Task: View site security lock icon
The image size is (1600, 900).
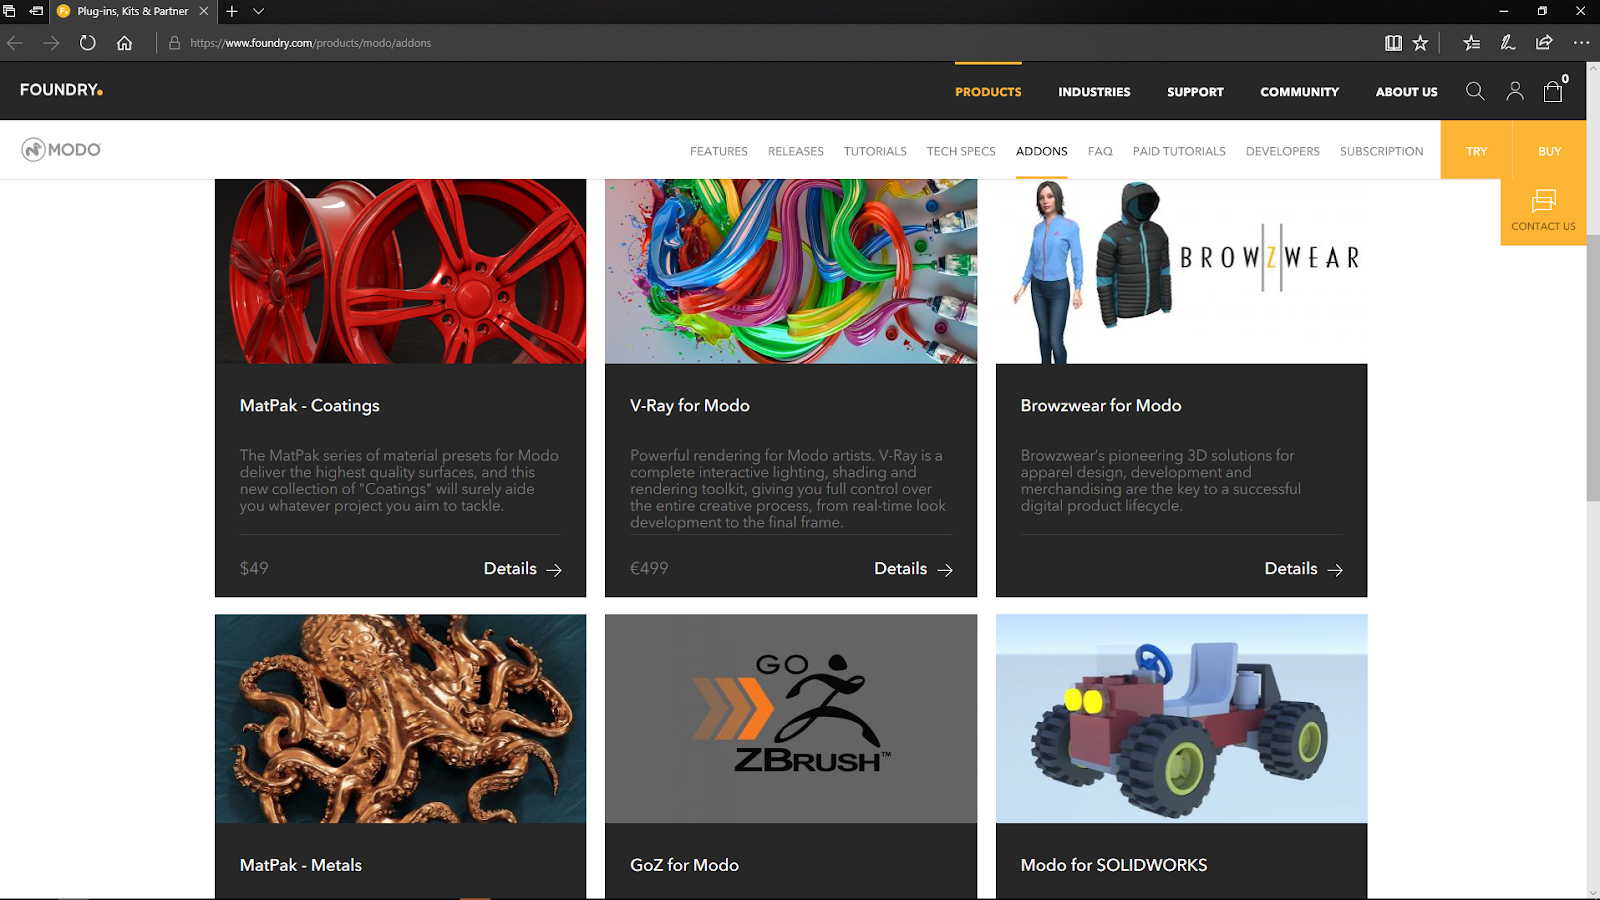Action: point(174,43)
